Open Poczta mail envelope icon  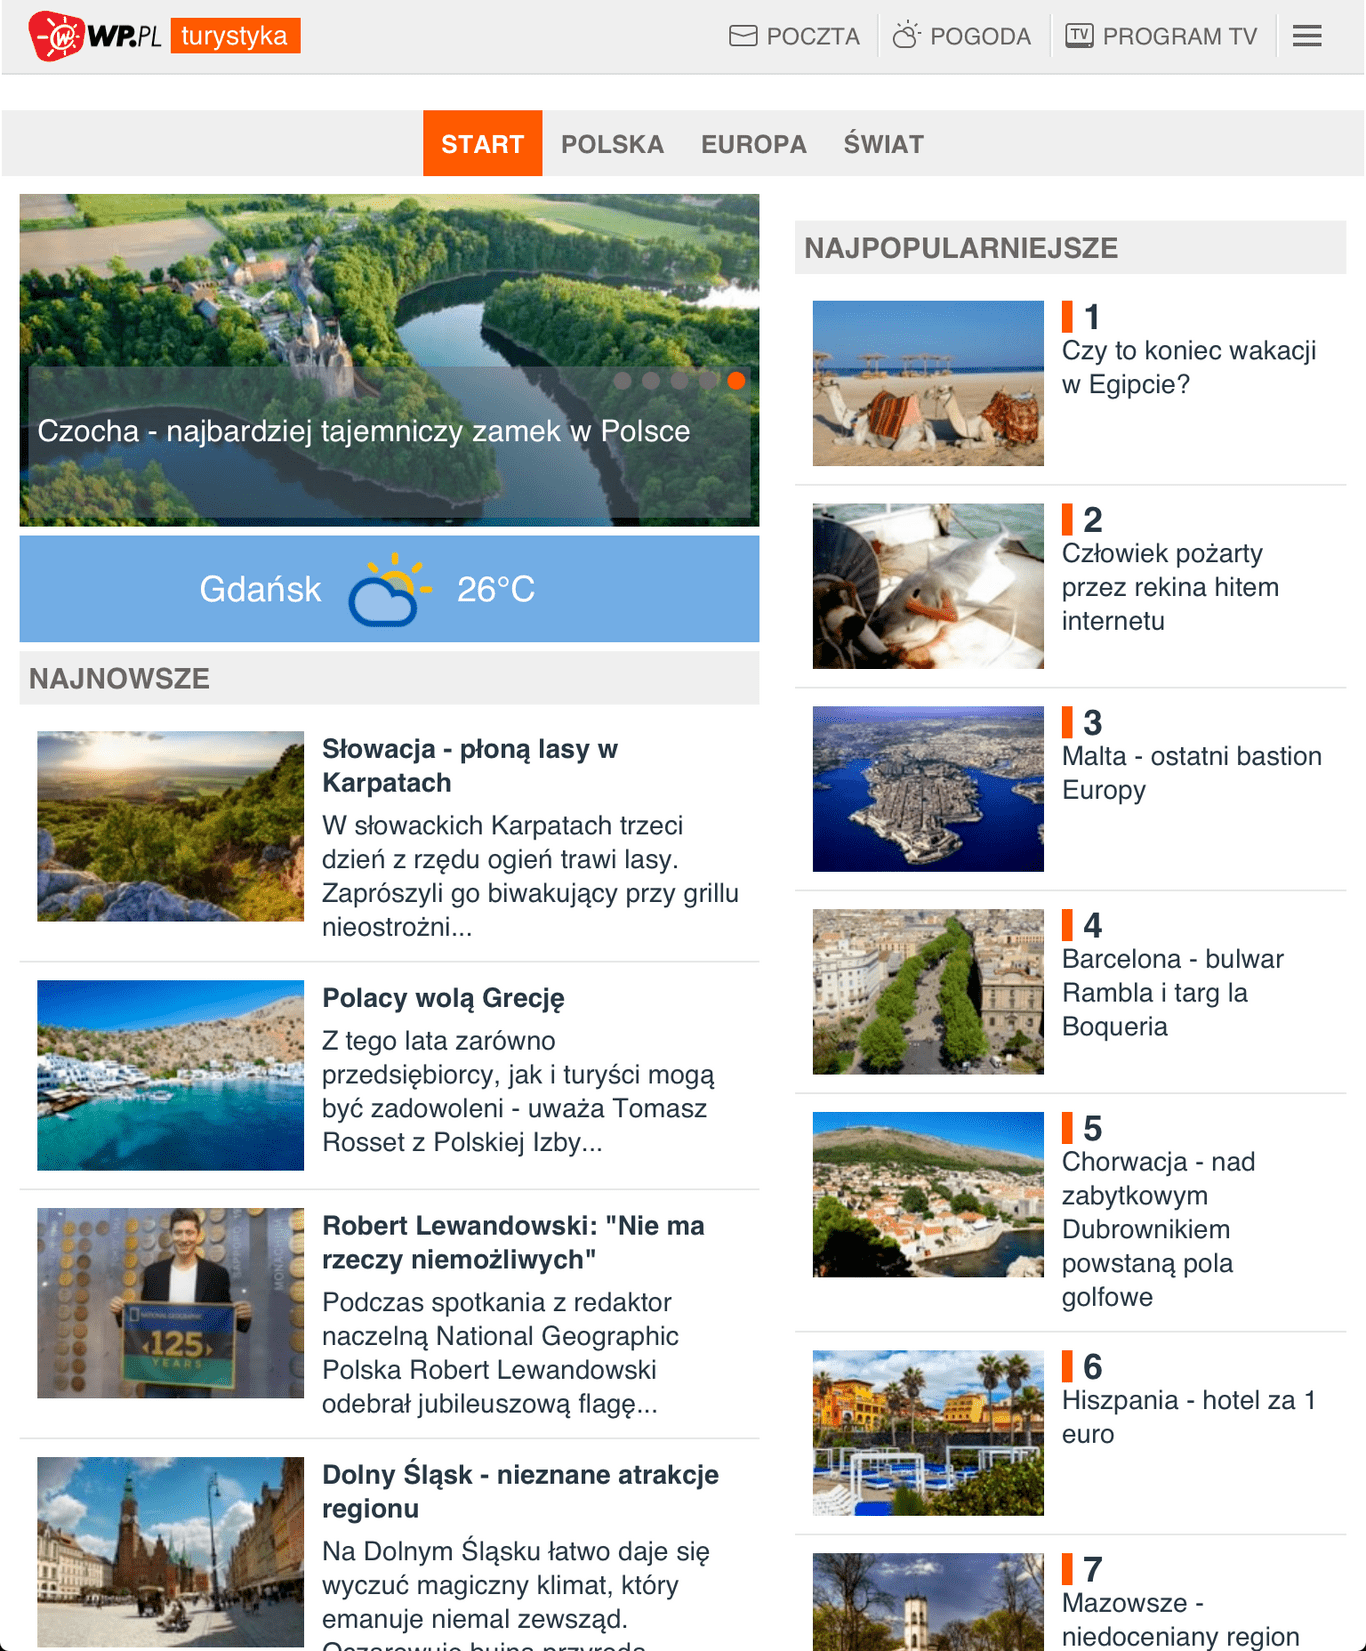click(x=743, y=36)
